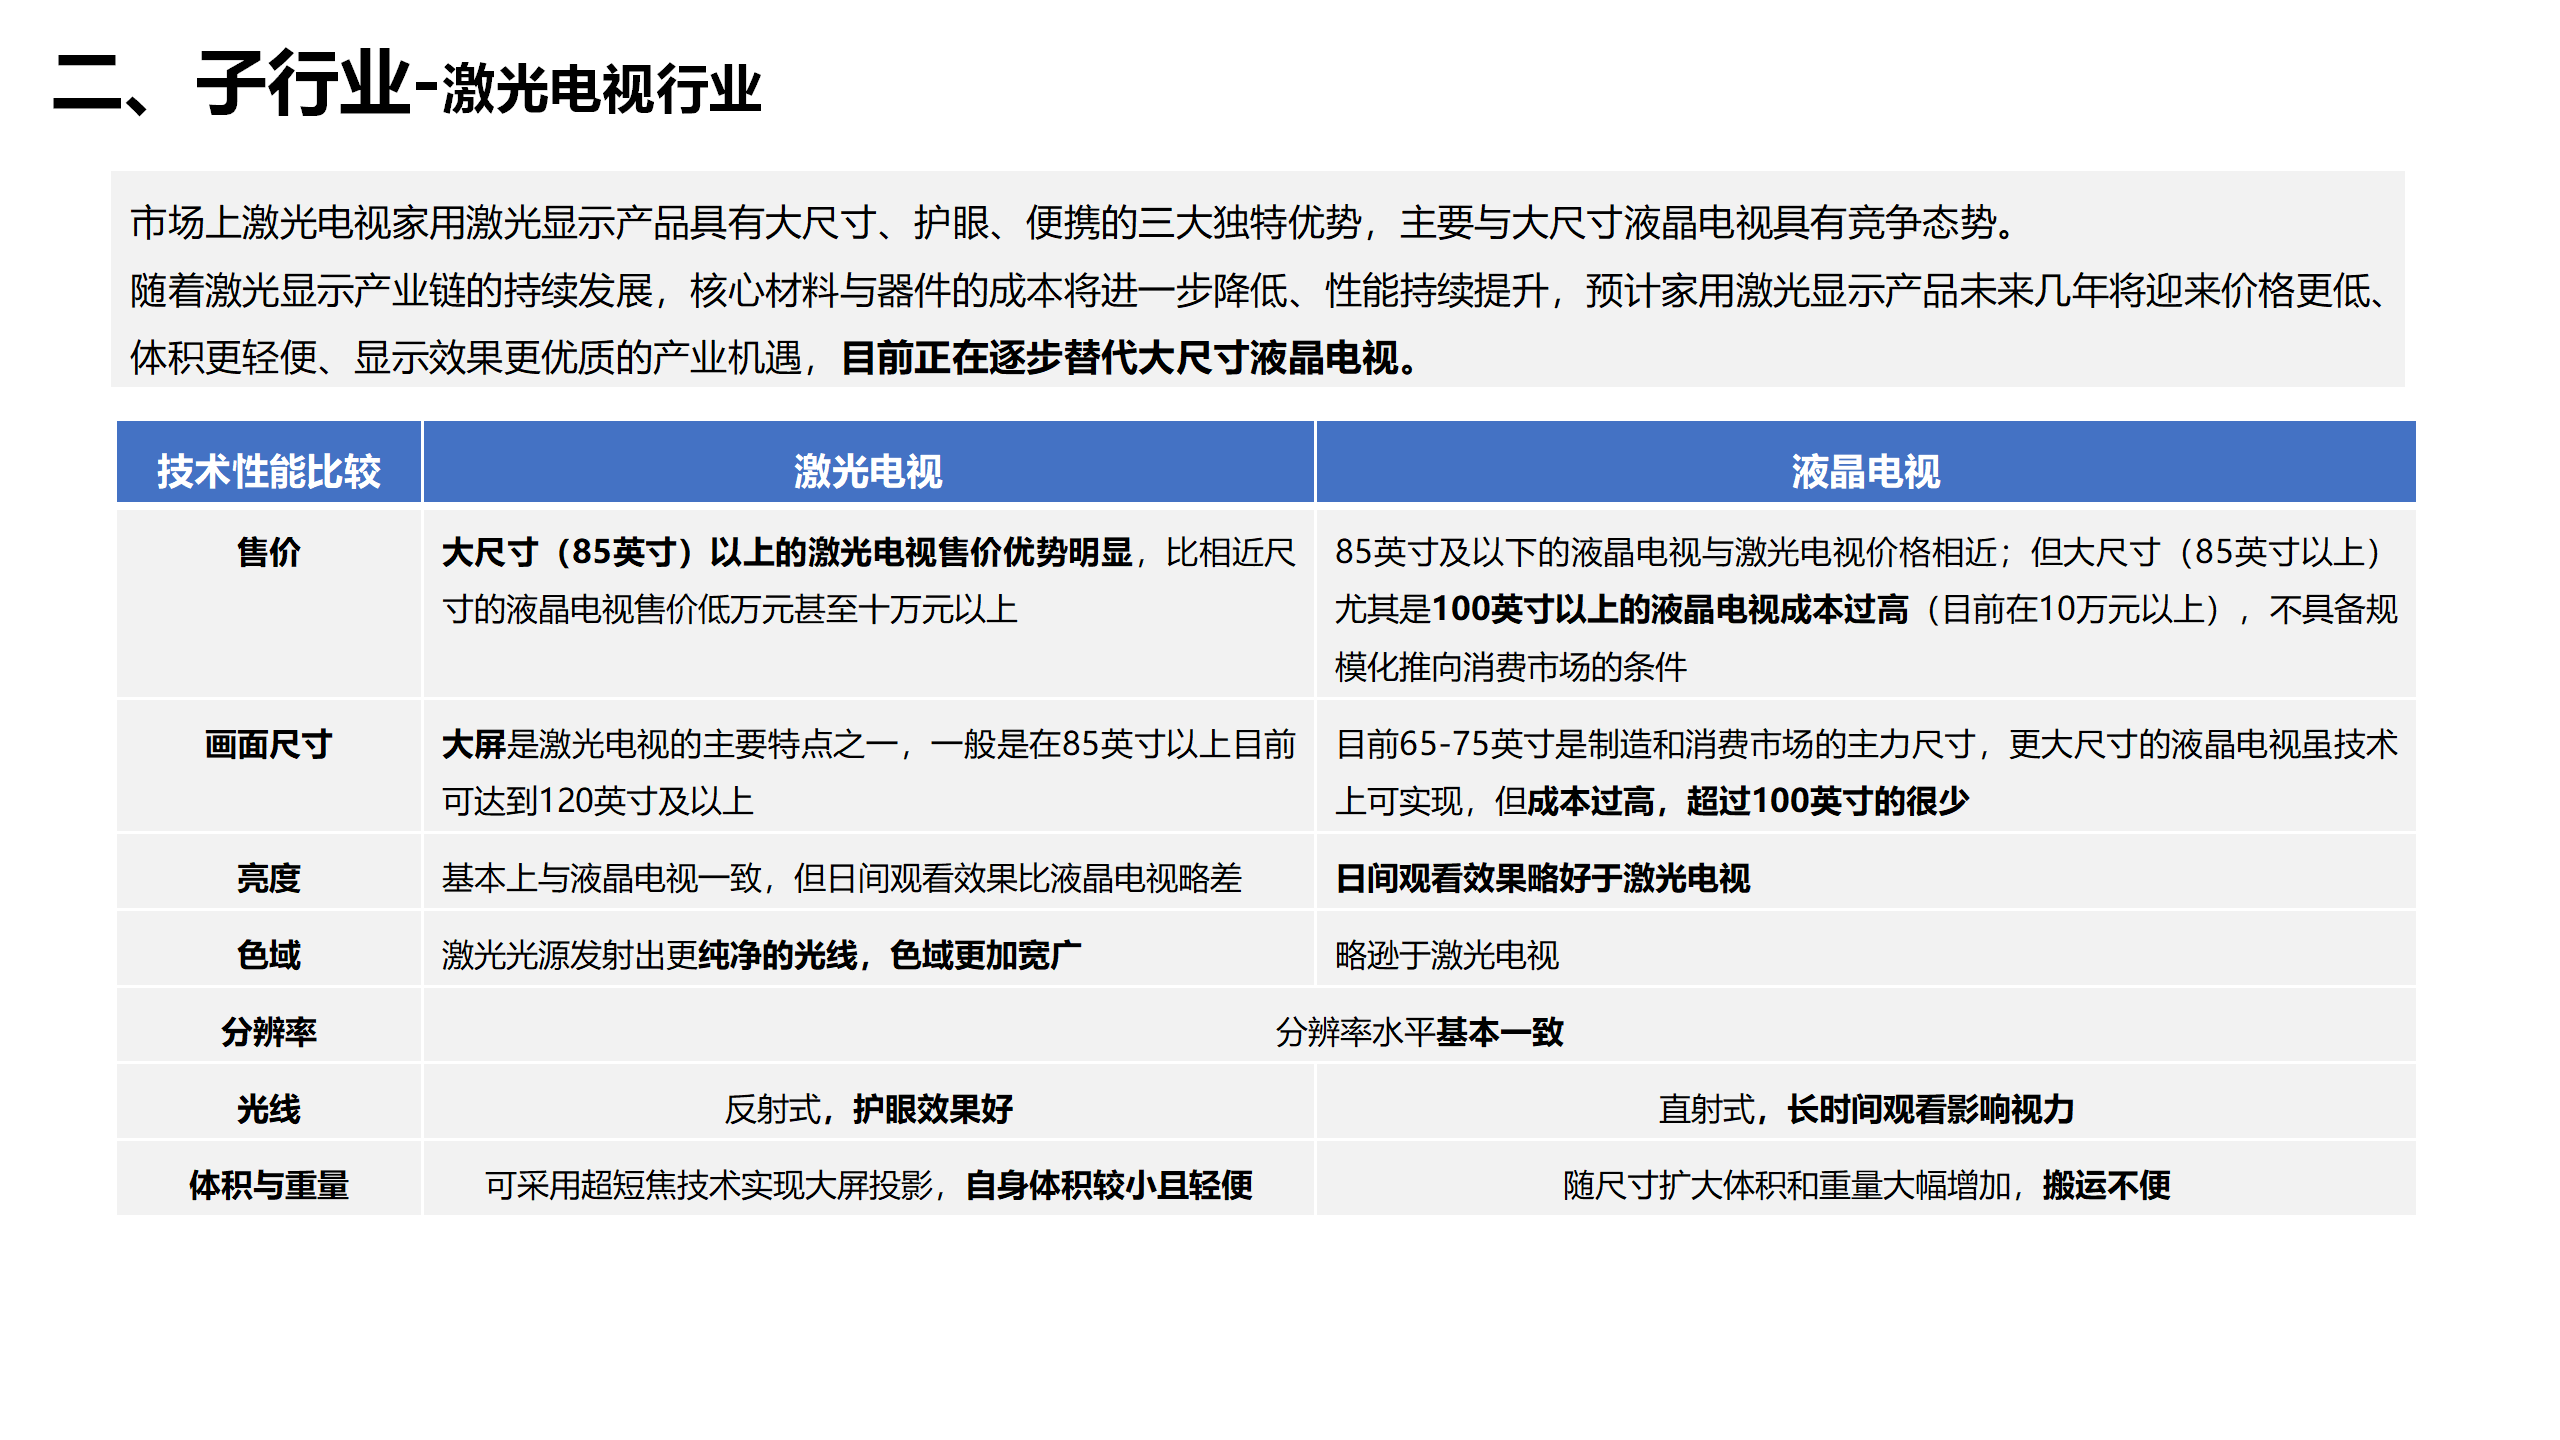2560x1440 pixels.
Task: Click the cell 反射式，护眼效果好
Action: tap(870, 1108)
